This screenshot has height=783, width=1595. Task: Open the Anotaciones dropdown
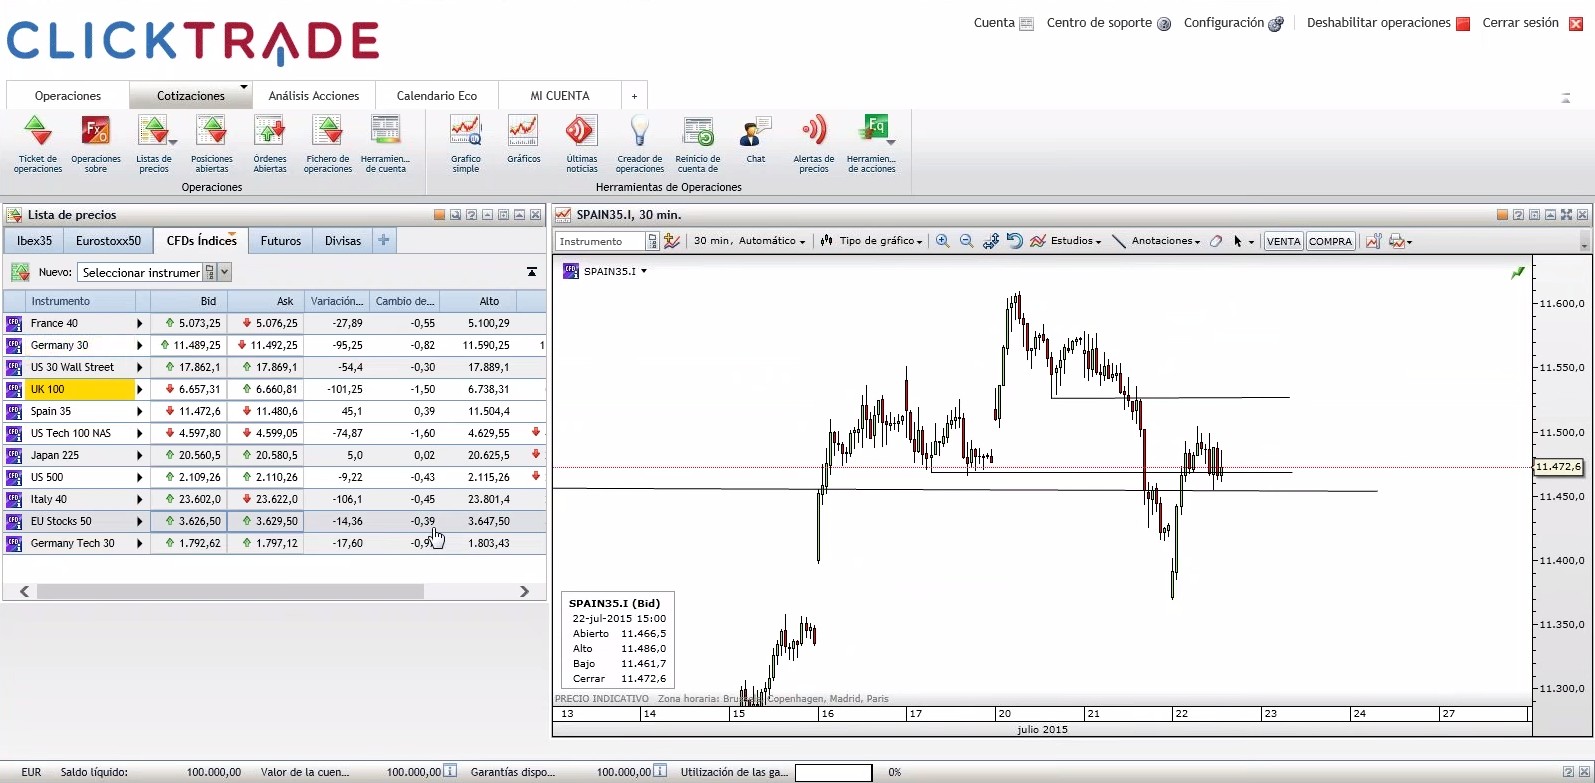pos(1156,241)
